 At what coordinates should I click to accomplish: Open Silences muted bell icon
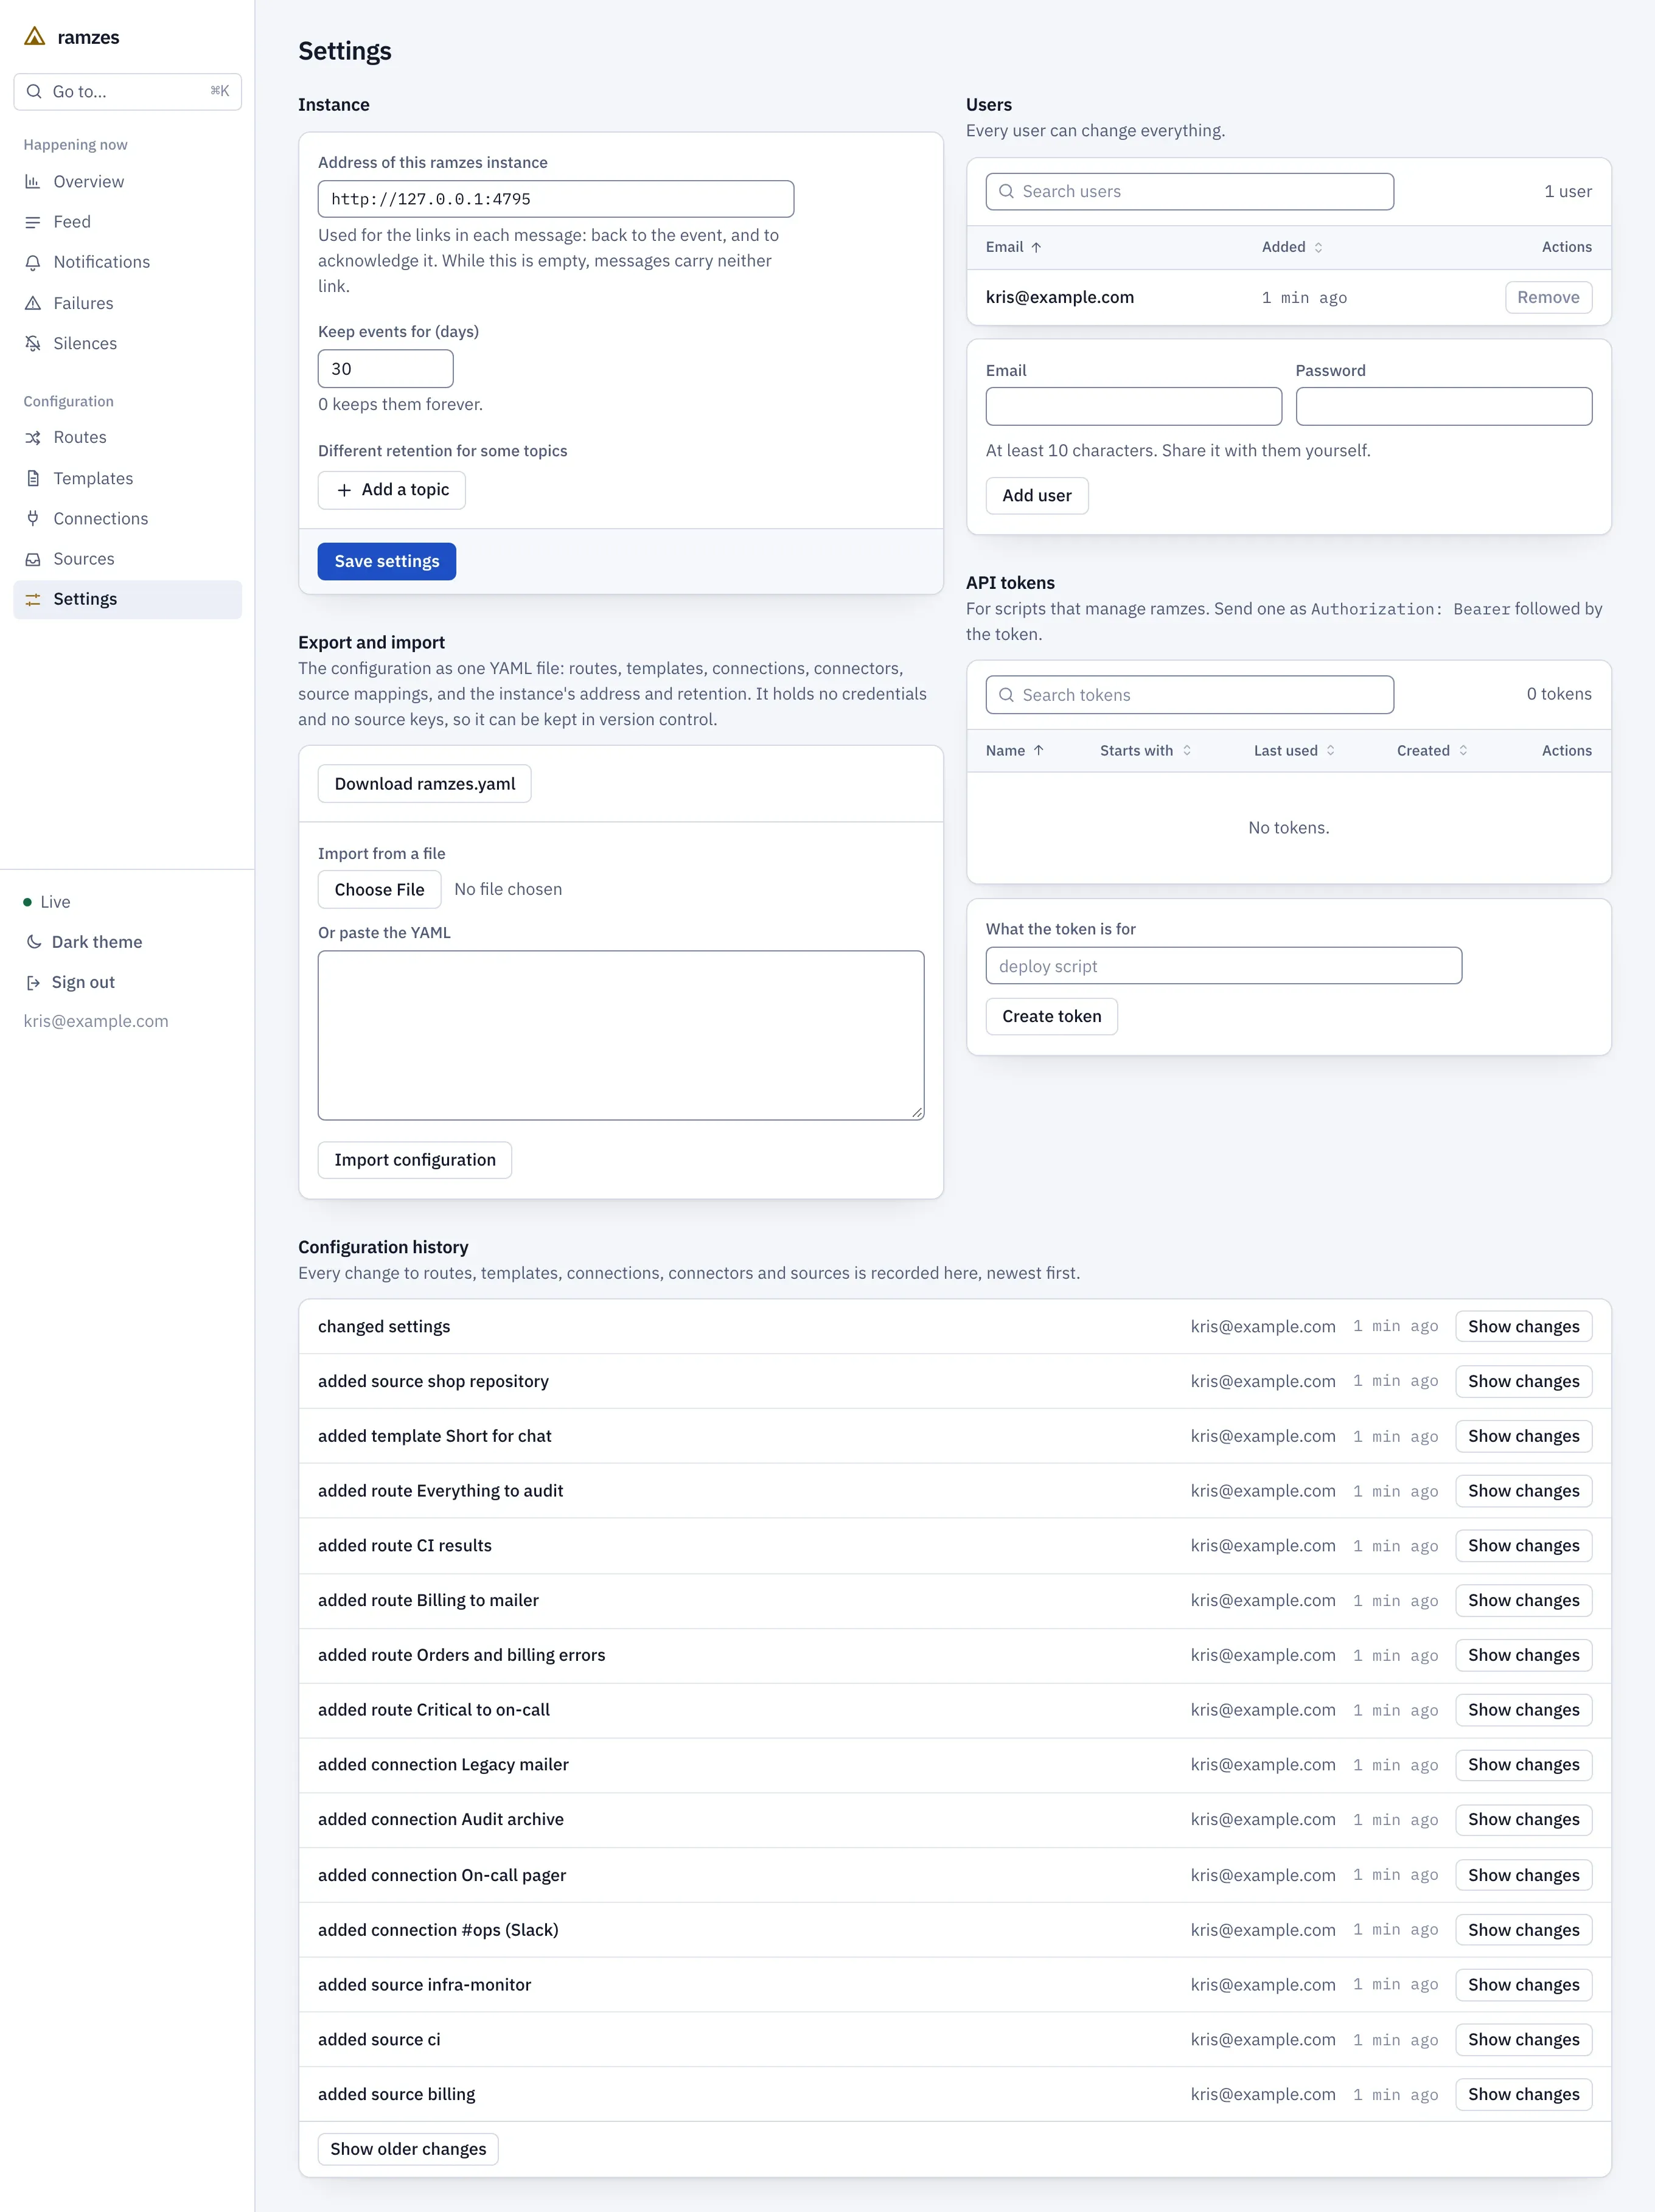pos(33,343)
